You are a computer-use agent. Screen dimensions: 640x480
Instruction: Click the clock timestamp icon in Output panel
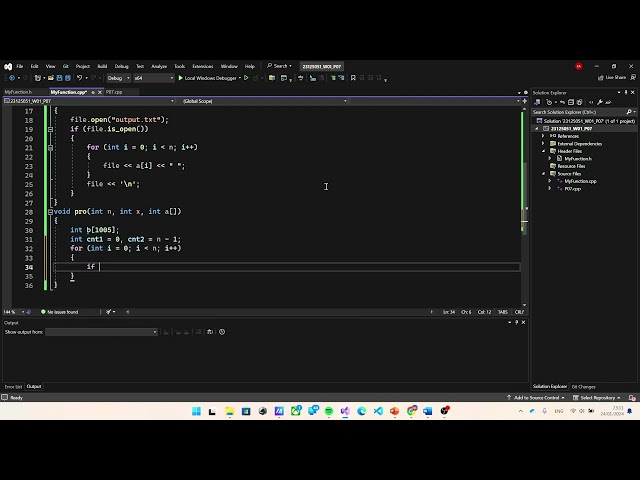pos(222,332)
